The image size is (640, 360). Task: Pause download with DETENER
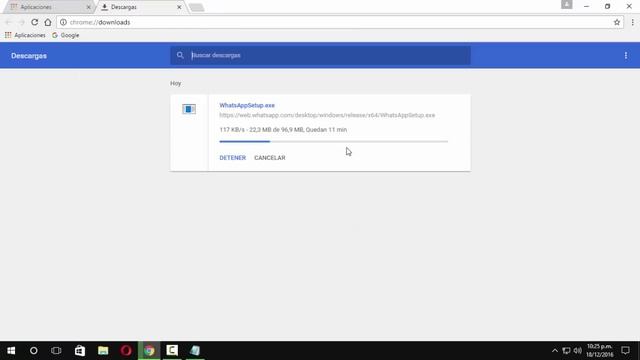233,158
